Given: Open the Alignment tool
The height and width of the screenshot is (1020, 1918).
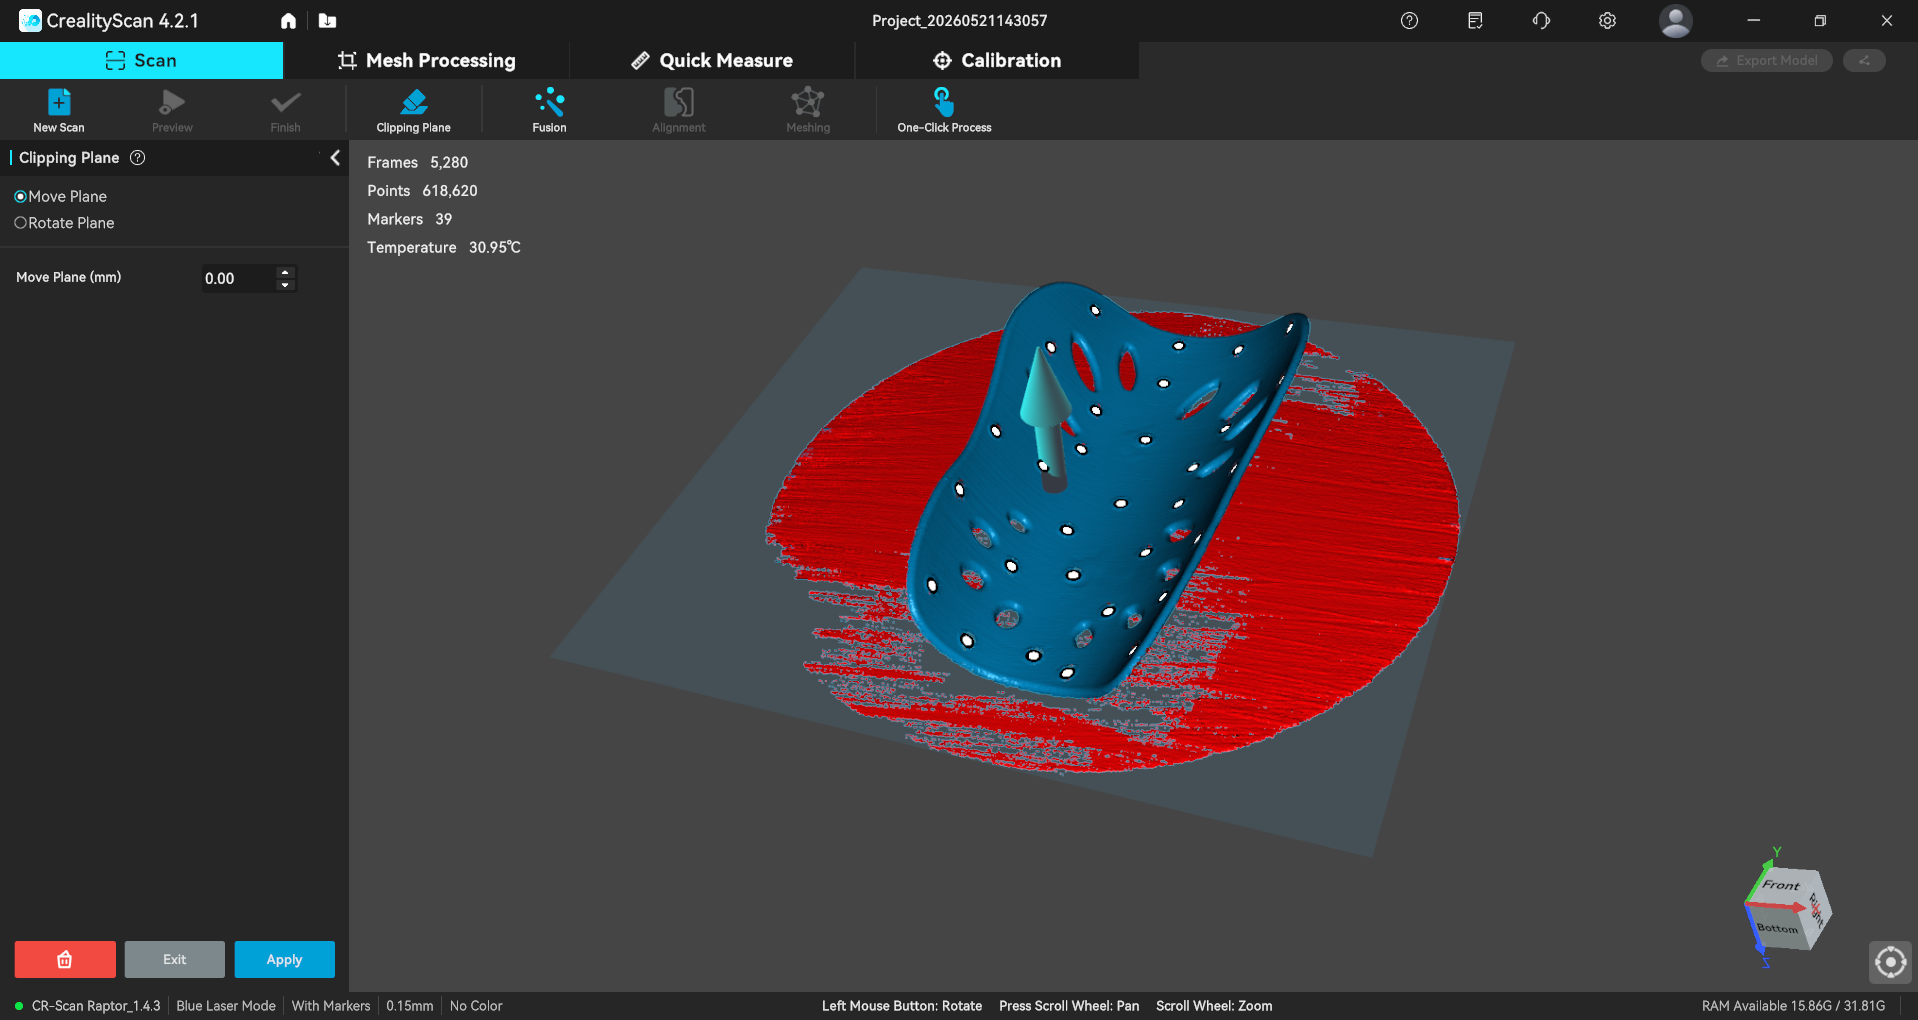Looking at the screenshot, I should [x=679, y=110].
